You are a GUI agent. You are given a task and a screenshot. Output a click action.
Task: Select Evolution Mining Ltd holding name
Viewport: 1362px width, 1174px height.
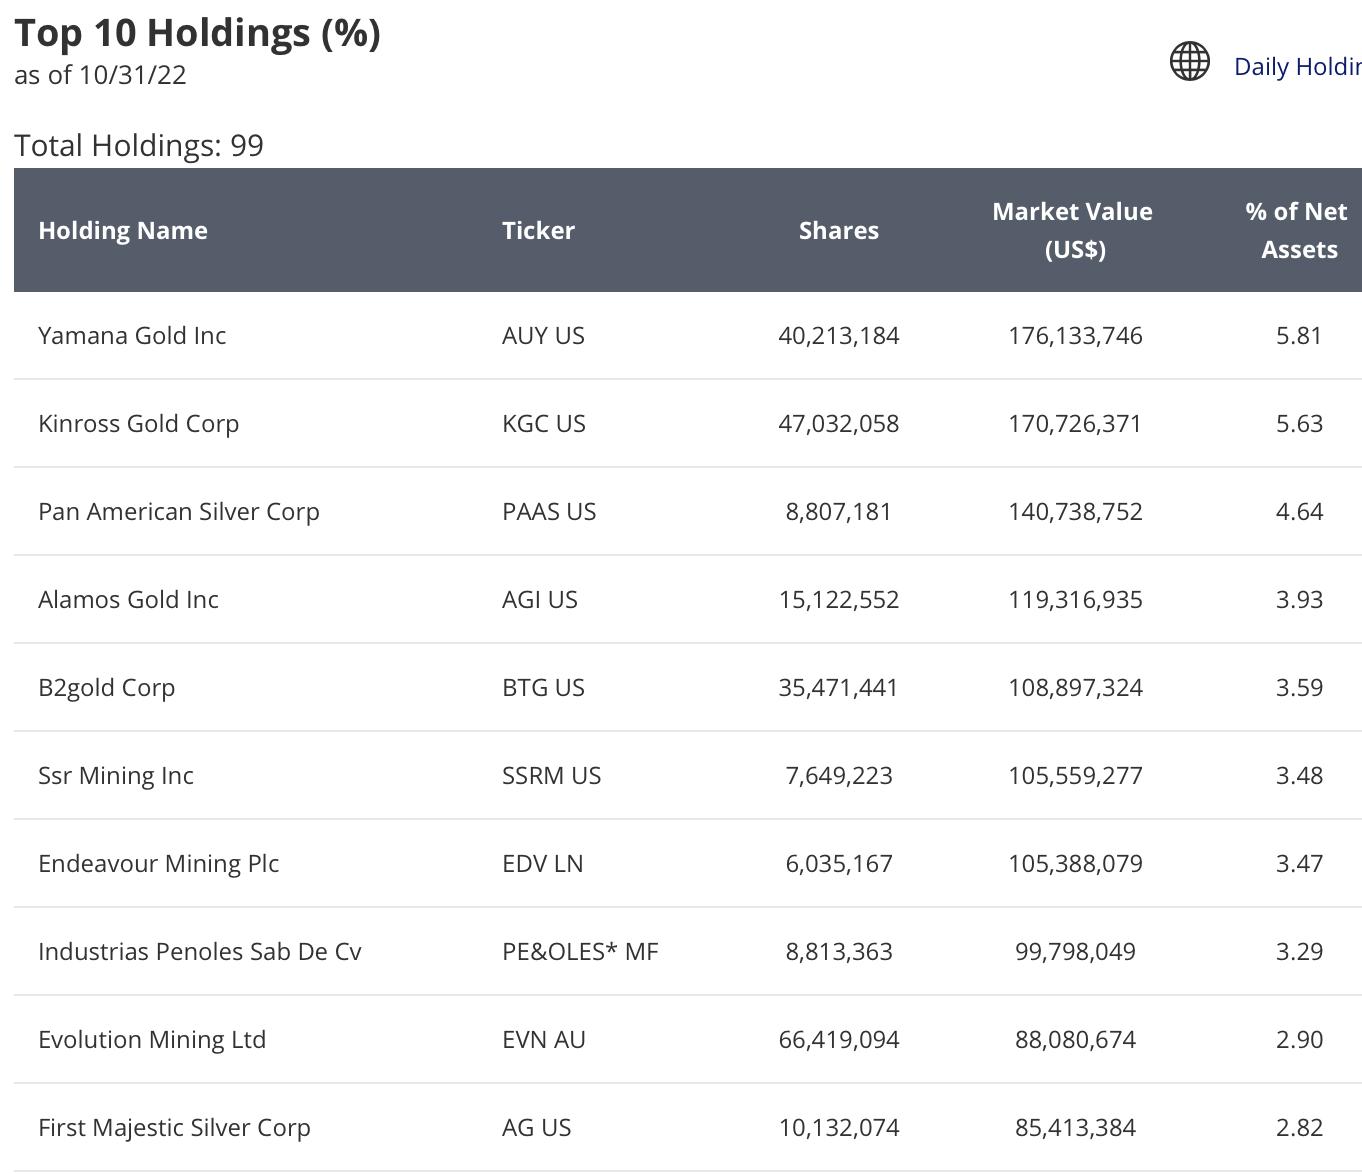152,1039
